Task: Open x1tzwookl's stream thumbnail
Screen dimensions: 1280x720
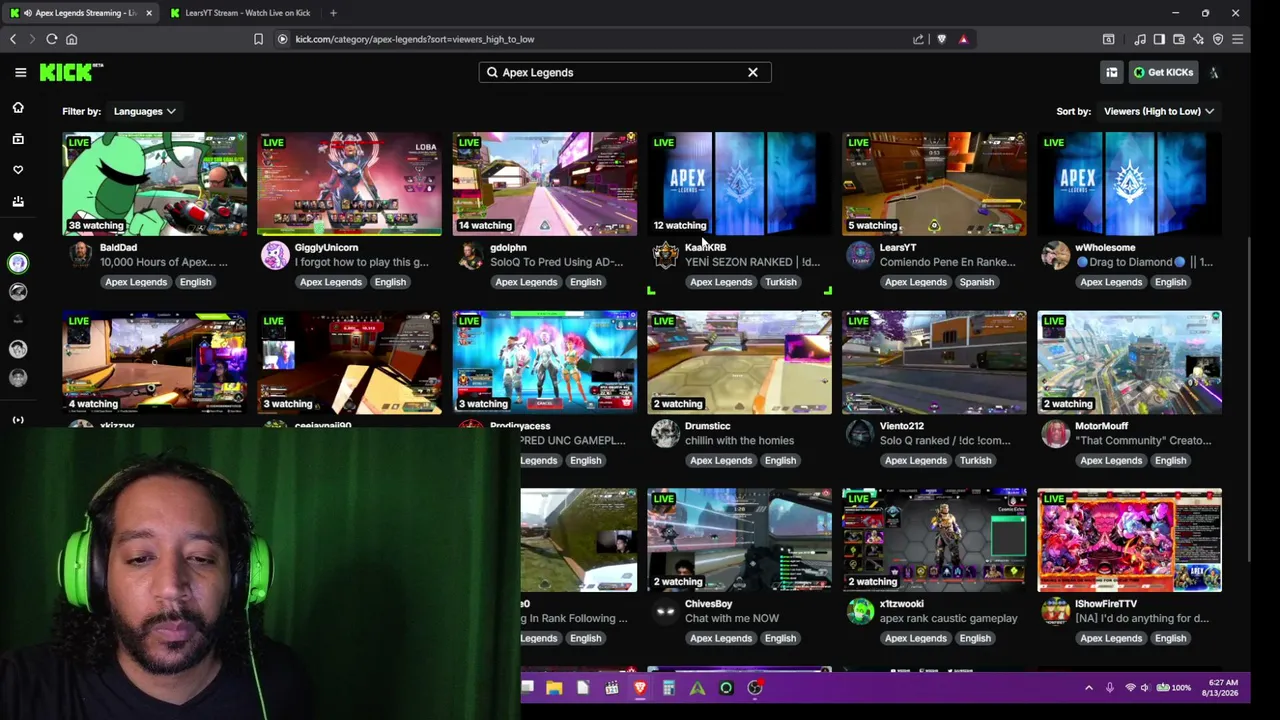Action: click(934, 540)
